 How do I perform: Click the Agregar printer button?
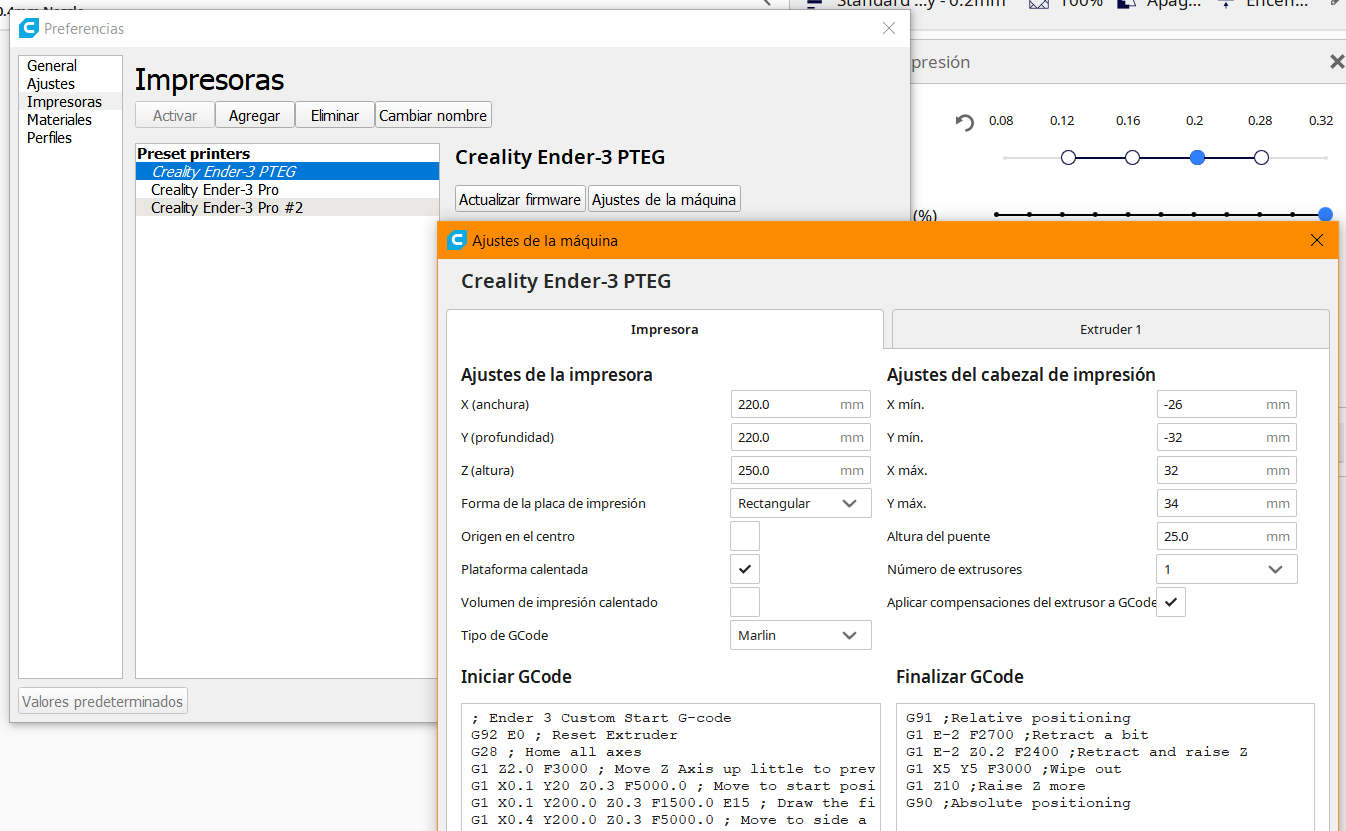[x=254, y=115]
